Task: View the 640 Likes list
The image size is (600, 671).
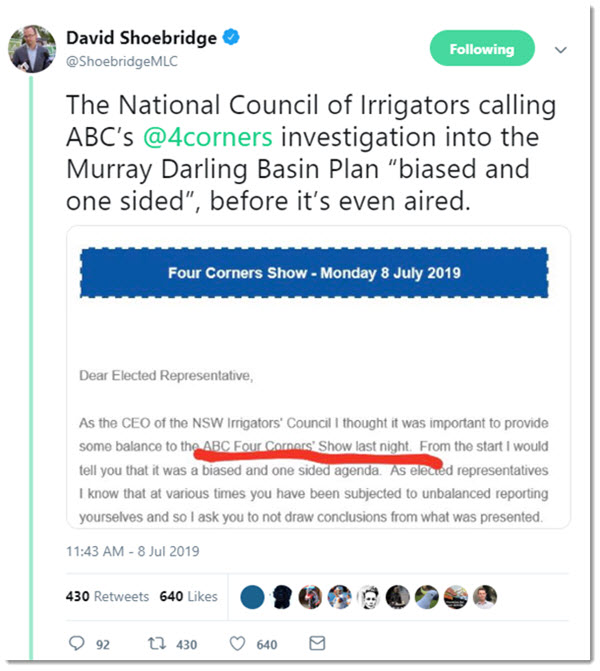Action: [x=188, y=596]
